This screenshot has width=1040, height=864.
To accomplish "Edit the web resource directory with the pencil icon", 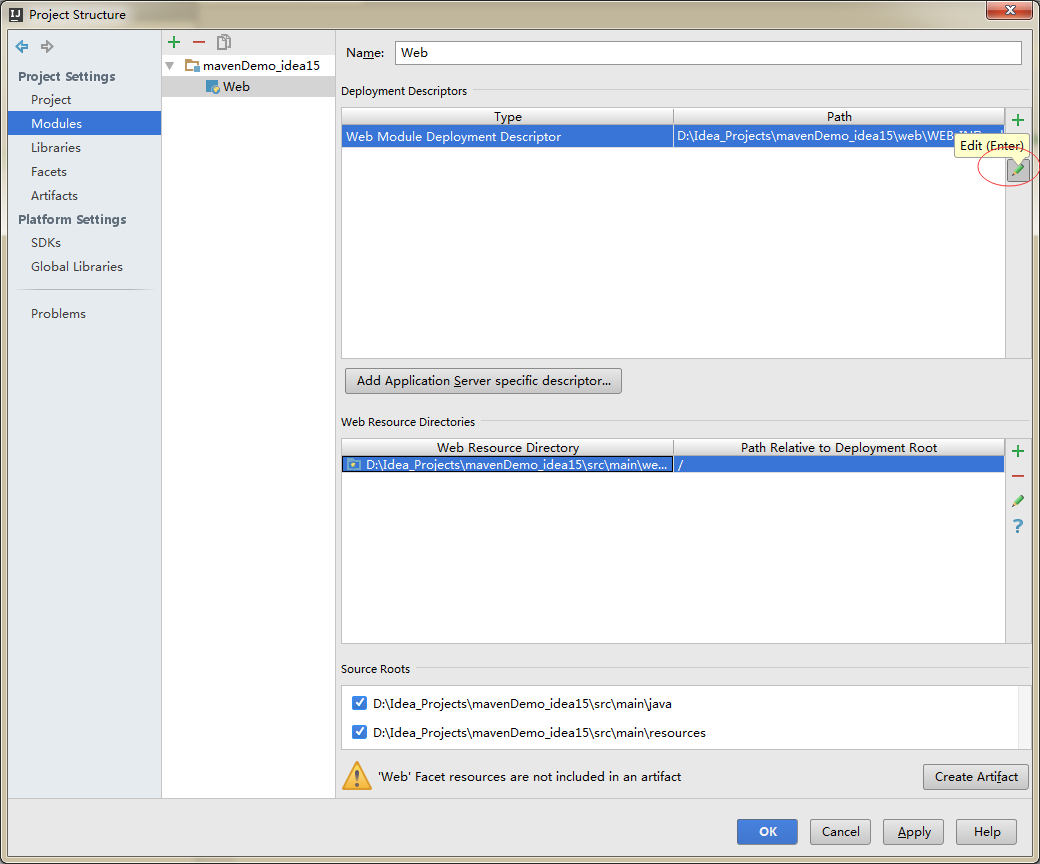I will click(x=1018, y=501).
